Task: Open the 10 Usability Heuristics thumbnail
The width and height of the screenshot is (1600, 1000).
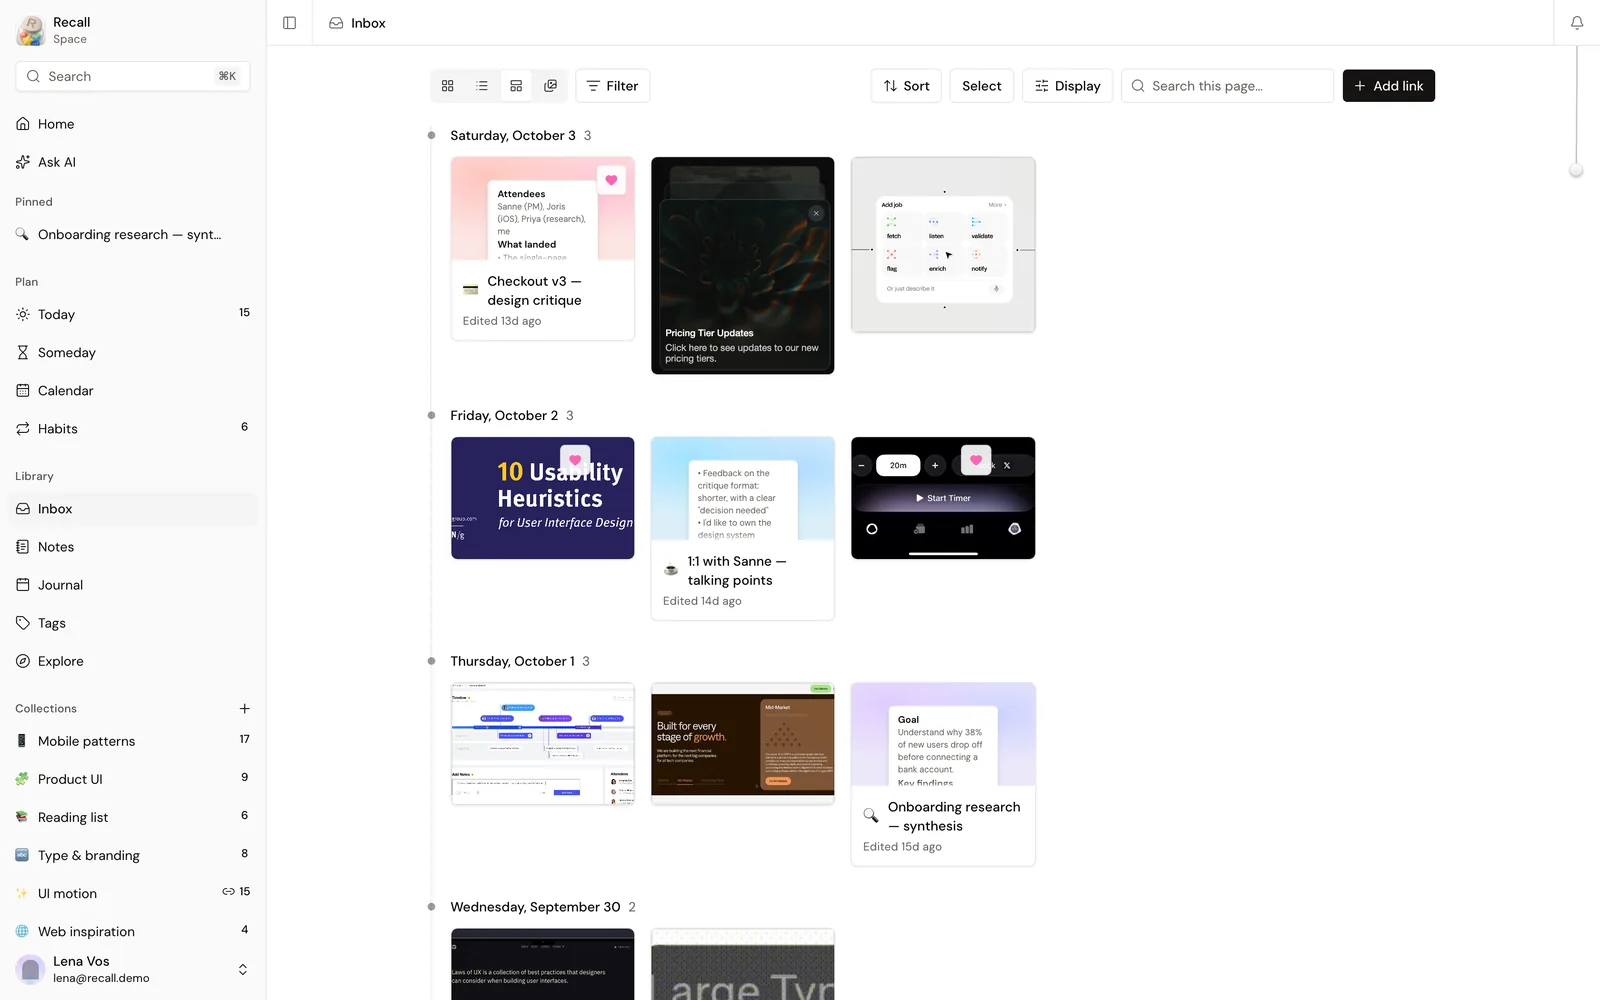Action: pos(542,498)
